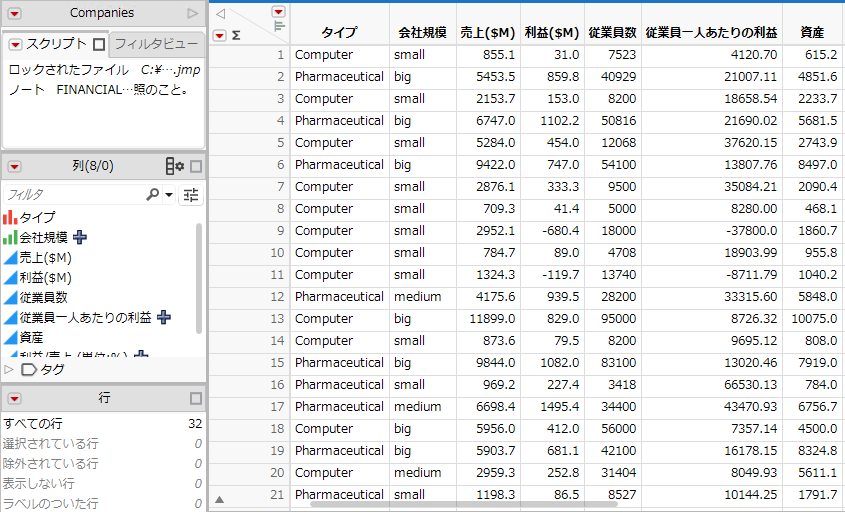845x512 pixels.
Task: Click the タグ label icon
Action: 29,369
